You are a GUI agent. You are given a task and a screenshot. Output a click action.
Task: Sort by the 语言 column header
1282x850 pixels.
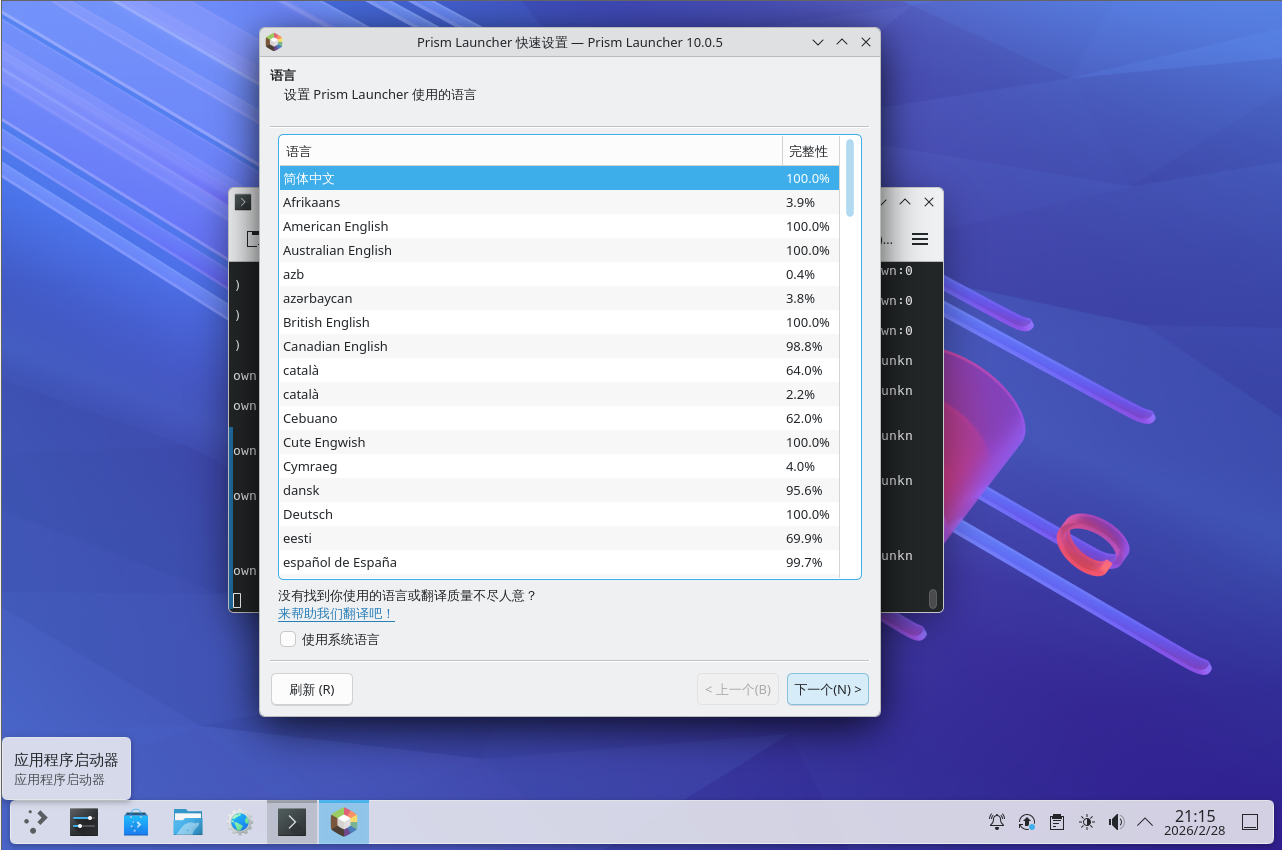(x=530, y=151)
